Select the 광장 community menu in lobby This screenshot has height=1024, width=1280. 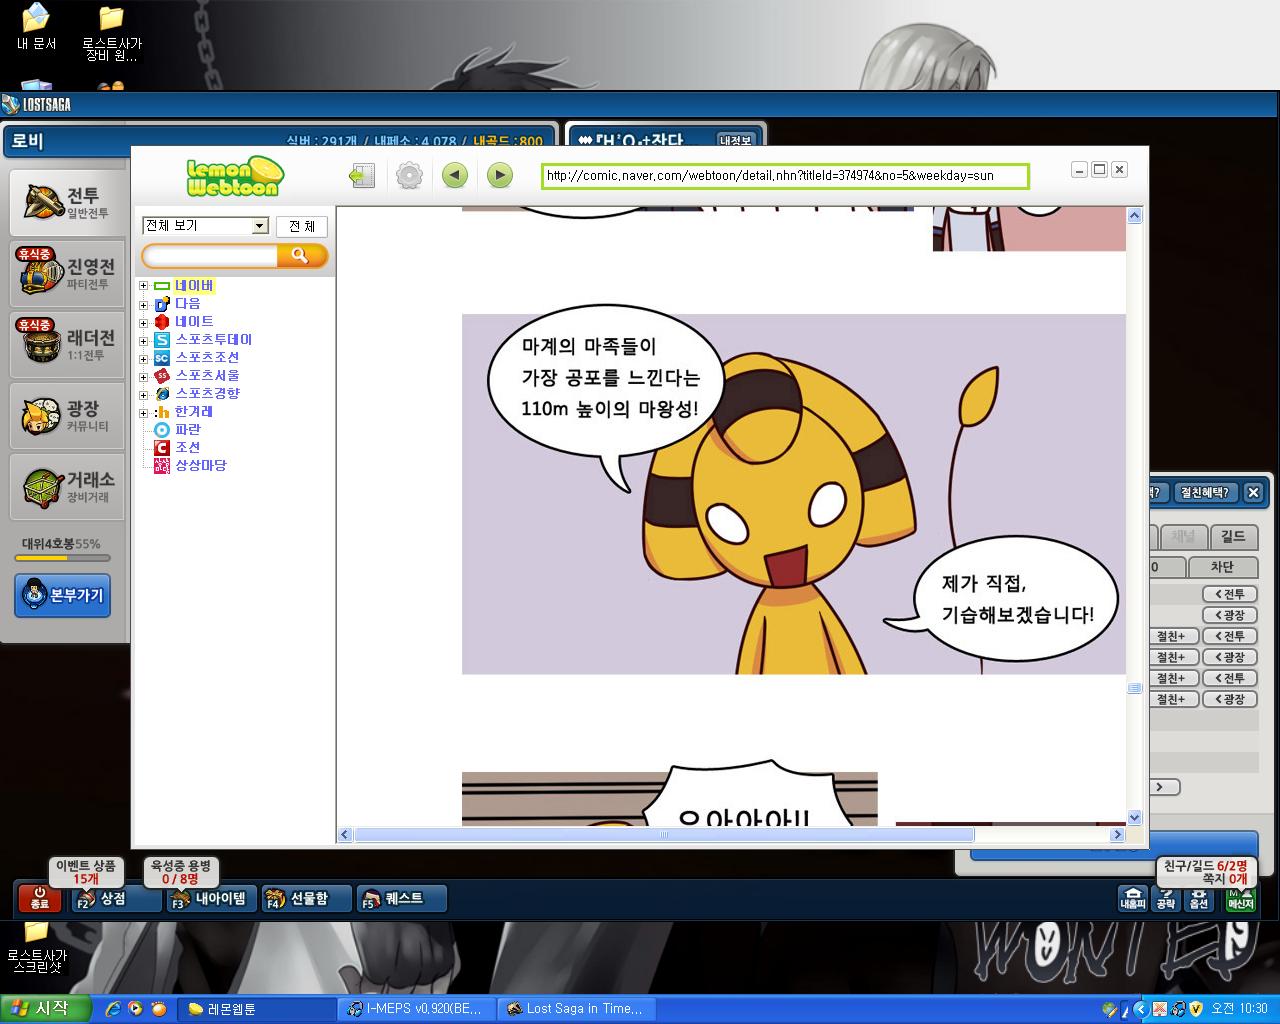tap(68, 416)
